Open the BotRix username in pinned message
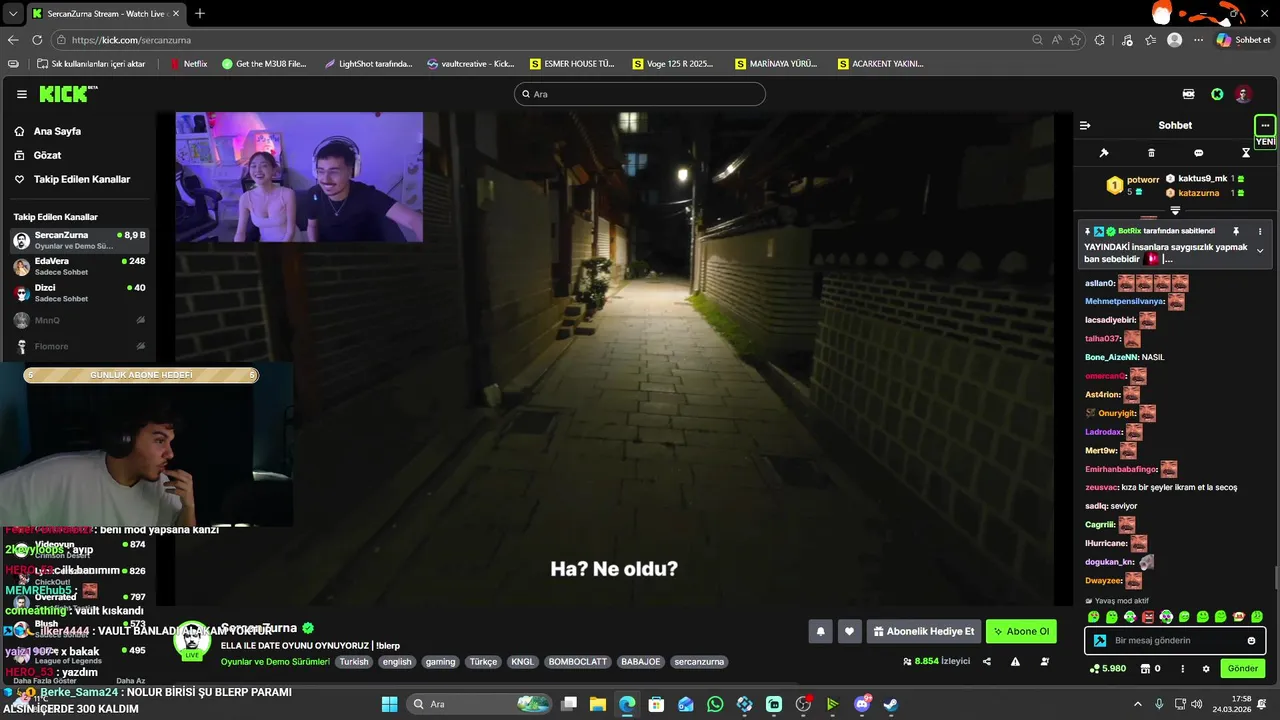 pos(1129,231)
